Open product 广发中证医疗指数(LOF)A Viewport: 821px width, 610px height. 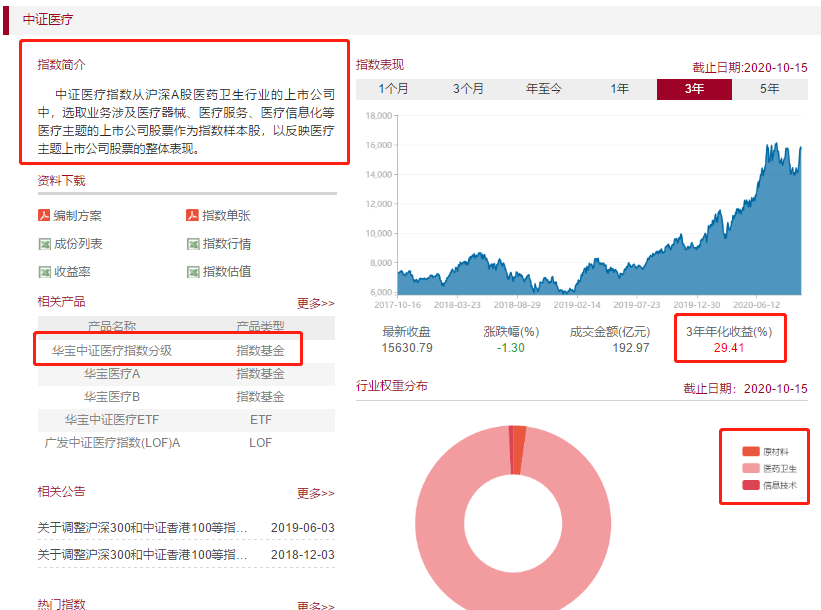(112, 443)
